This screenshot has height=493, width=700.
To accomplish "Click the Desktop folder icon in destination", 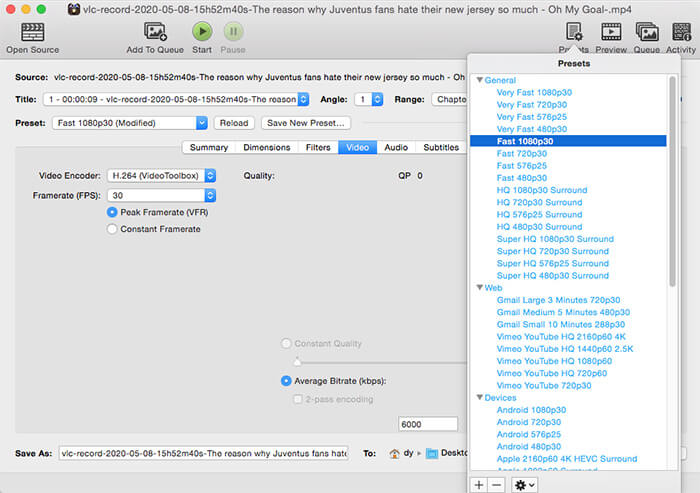I will coord(432,454).
